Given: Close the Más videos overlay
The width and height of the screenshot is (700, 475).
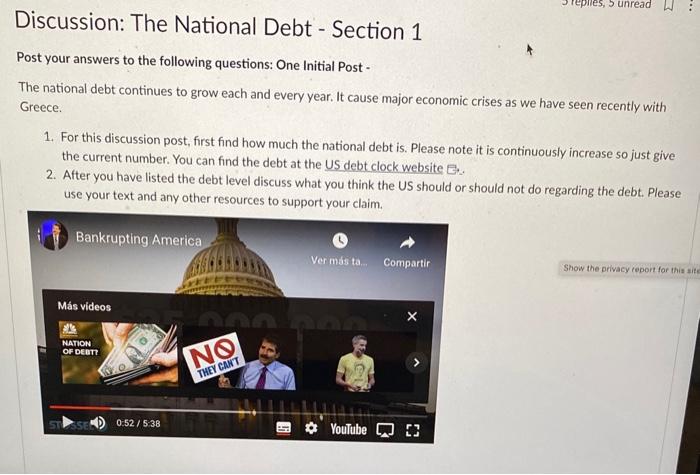Looking at the screenshot, I should (412, 316).
